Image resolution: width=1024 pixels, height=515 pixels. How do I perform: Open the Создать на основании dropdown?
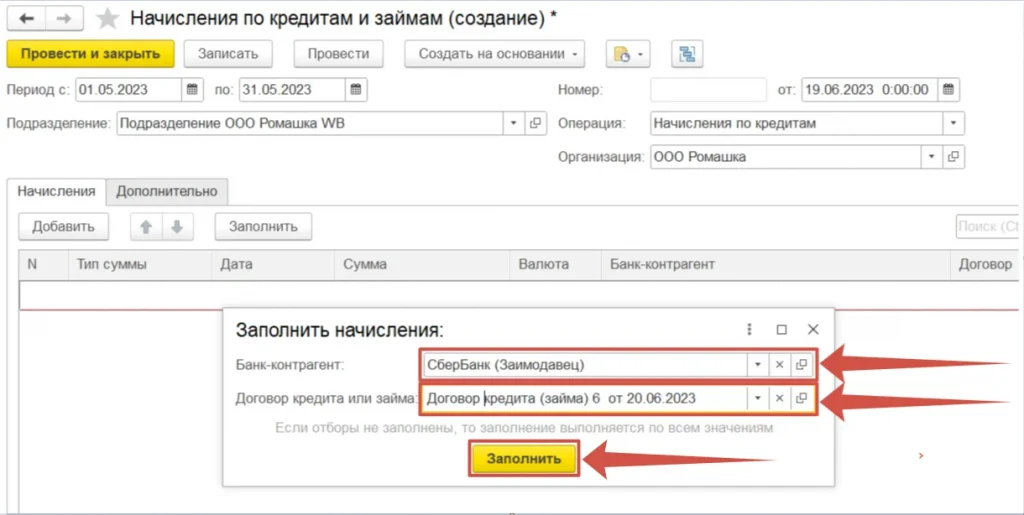tap(494, 54)
